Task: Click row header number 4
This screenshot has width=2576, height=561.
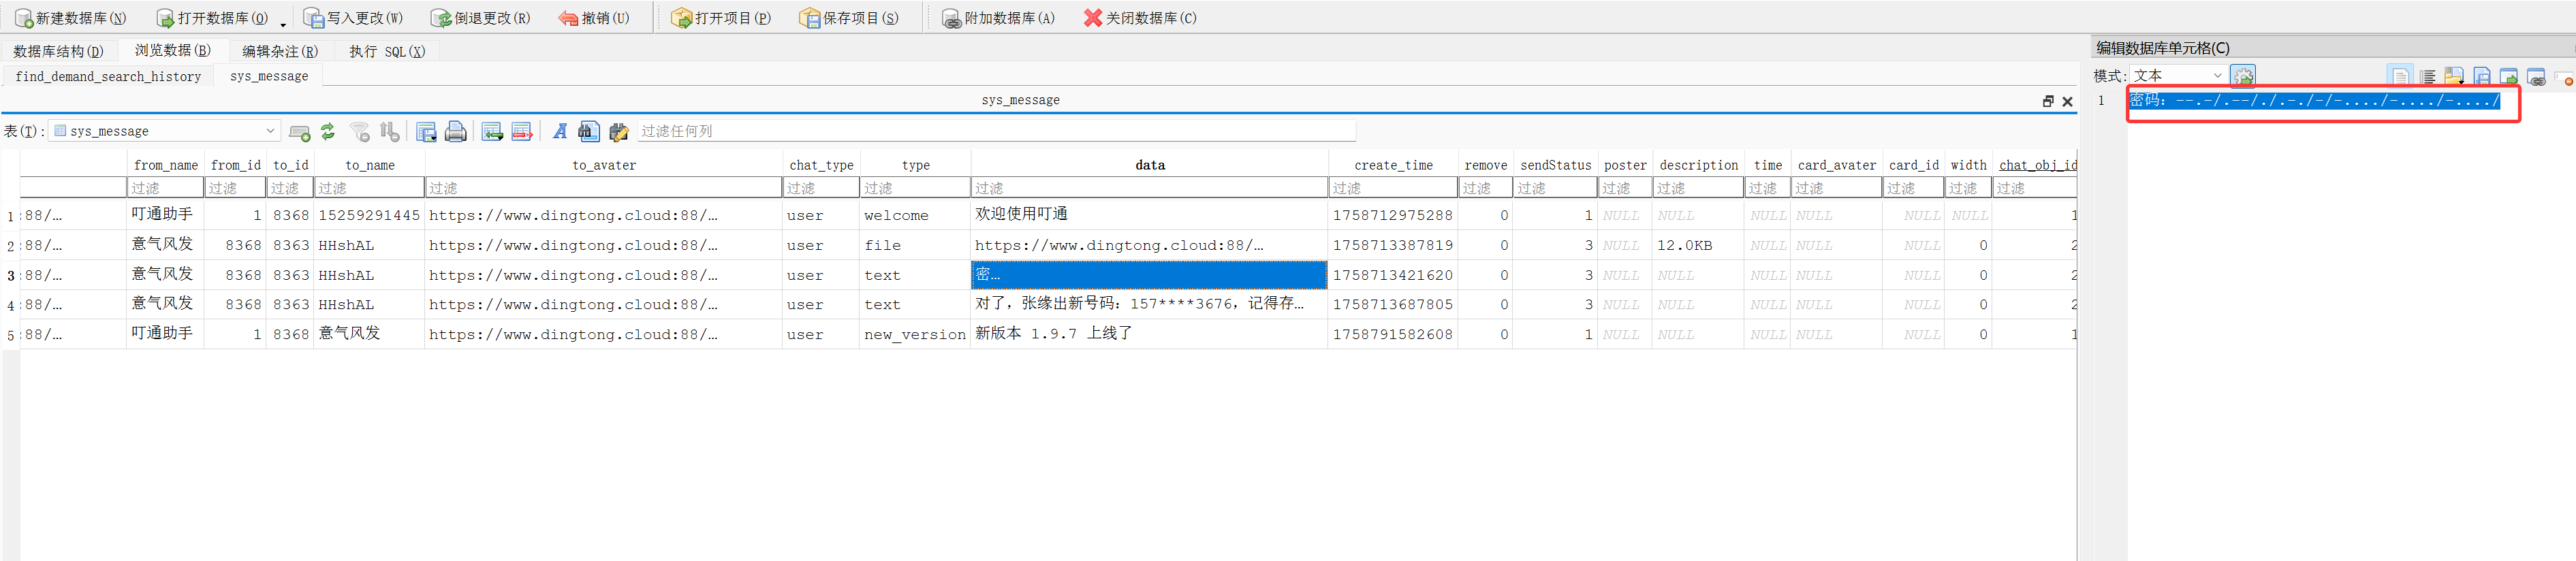Action: click(x=10, y=305)
